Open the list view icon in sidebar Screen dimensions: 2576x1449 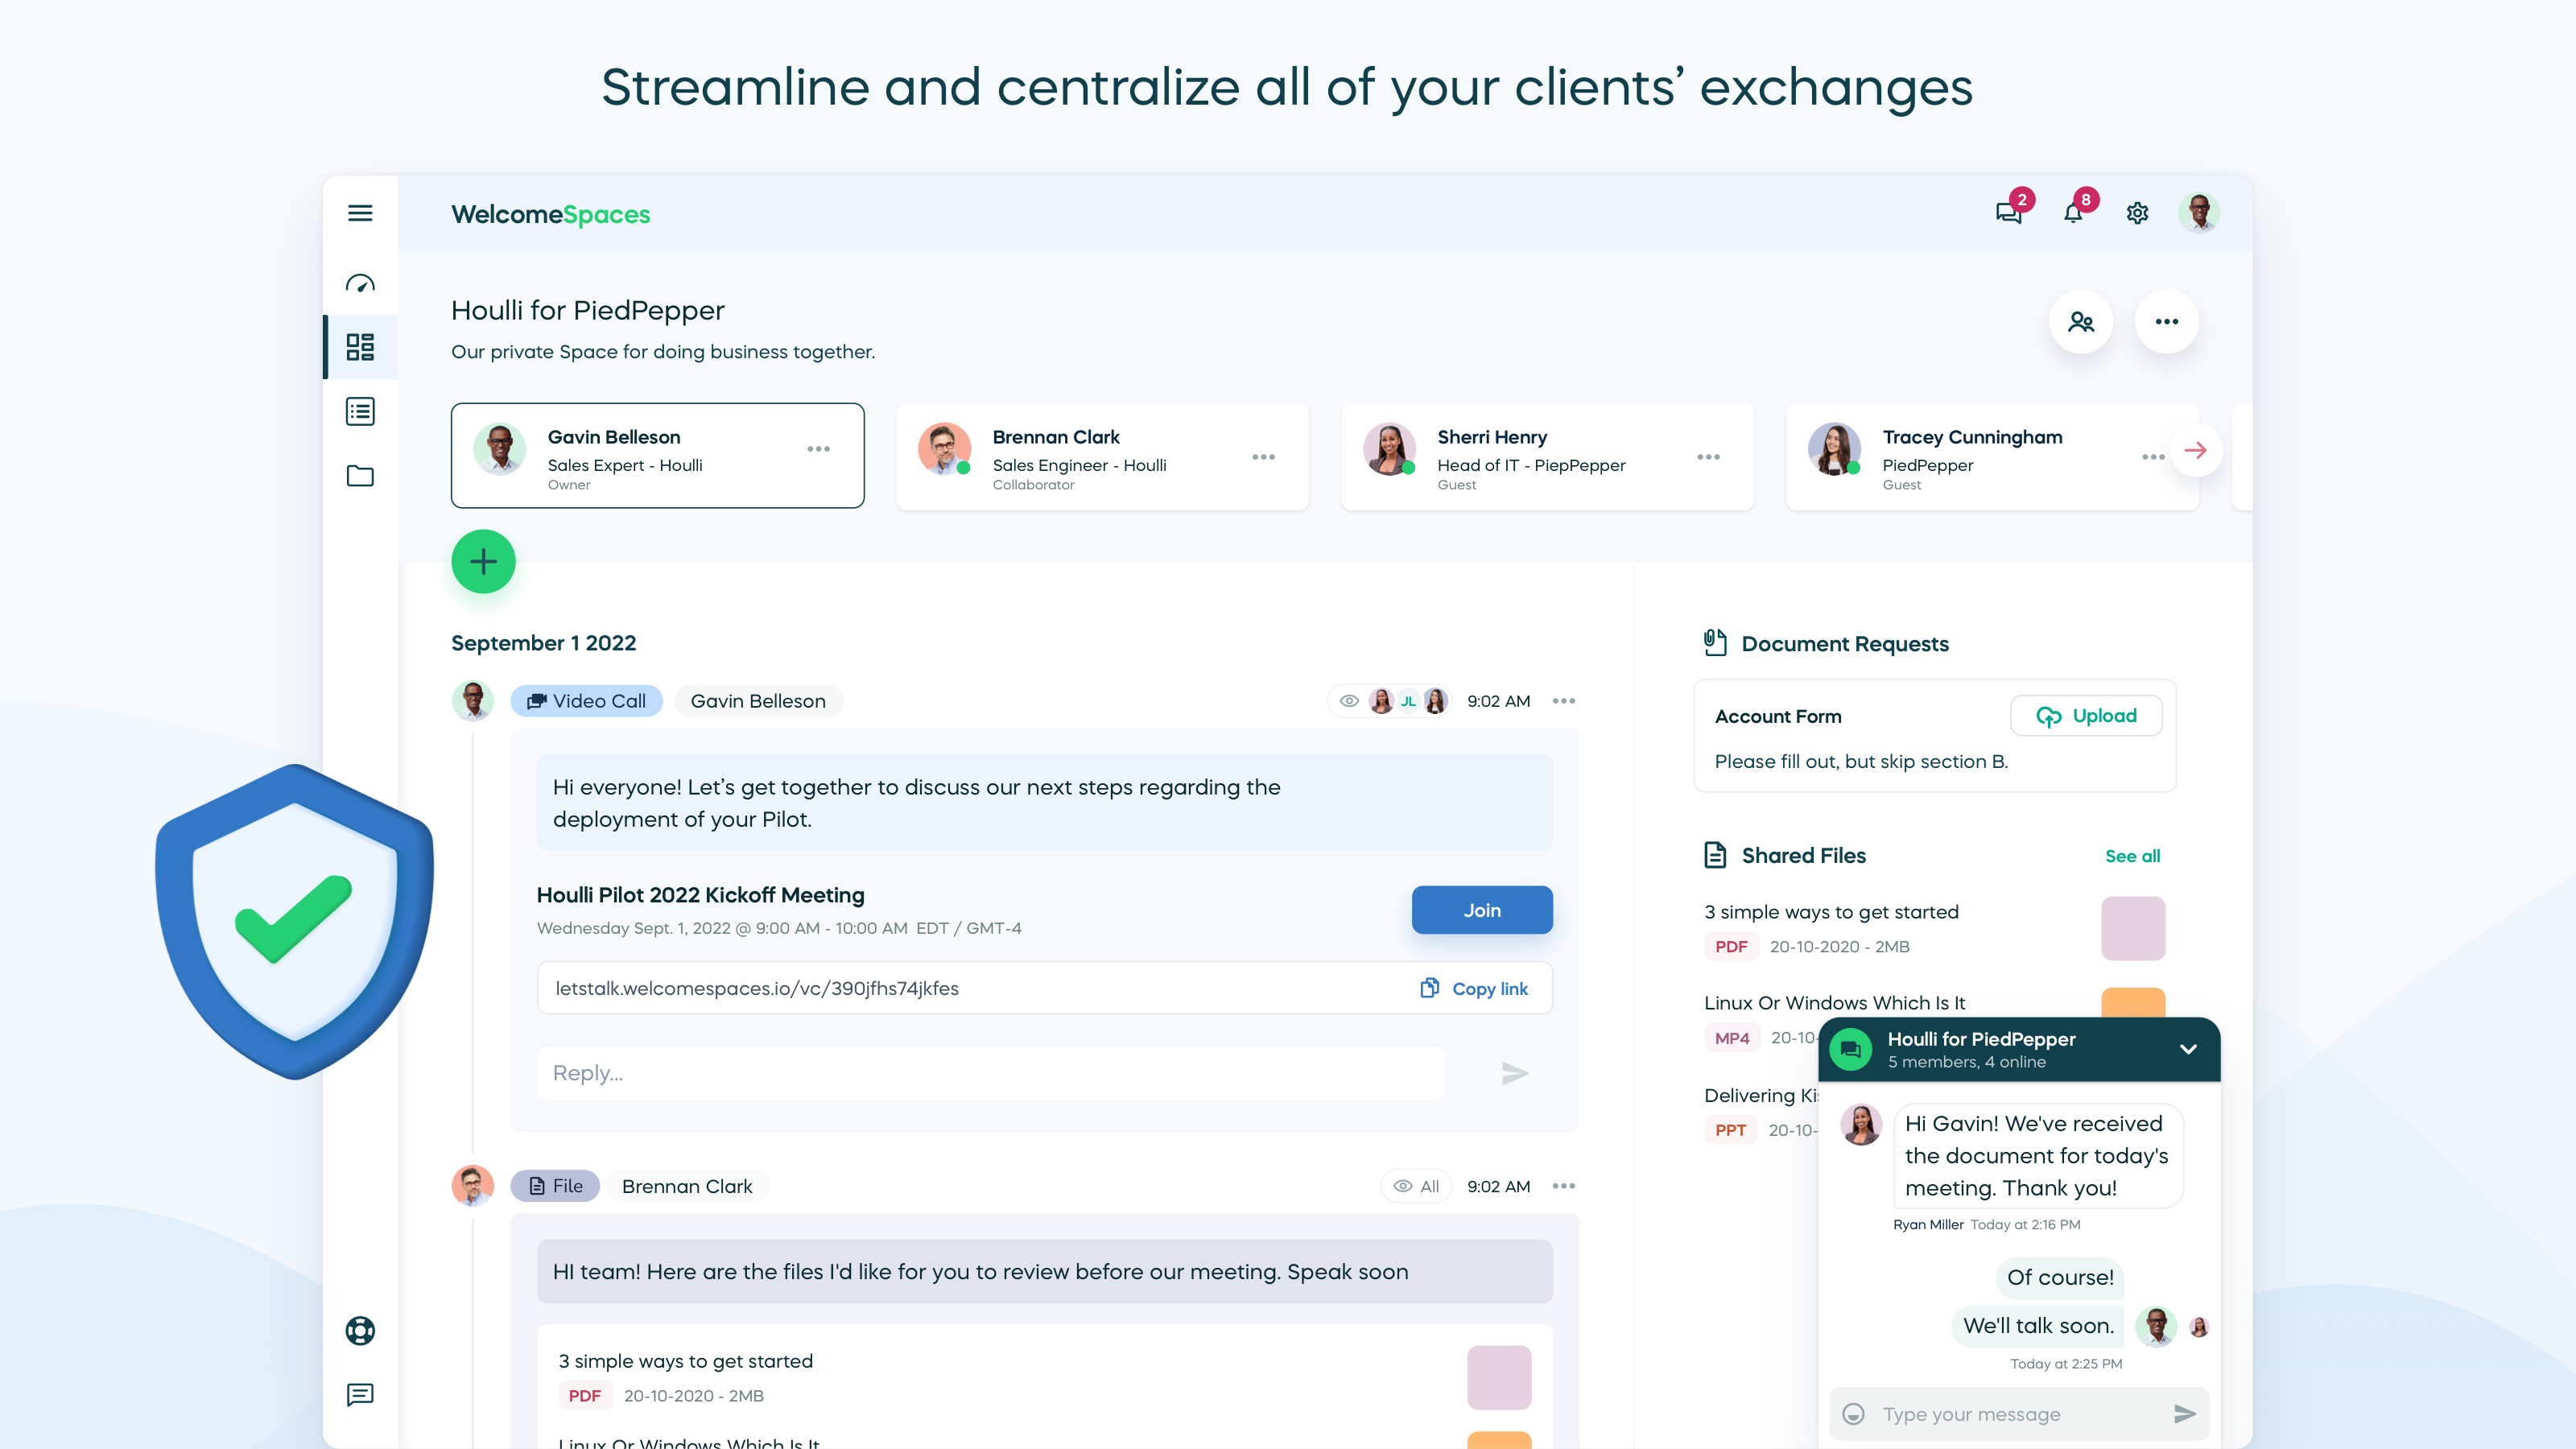pos(360,411)
